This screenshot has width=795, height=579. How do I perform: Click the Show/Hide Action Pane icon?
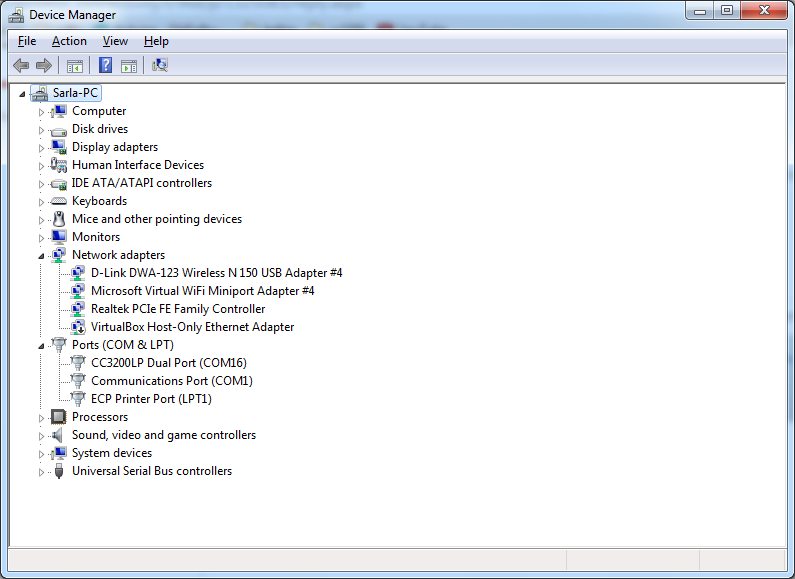[129, 65]
